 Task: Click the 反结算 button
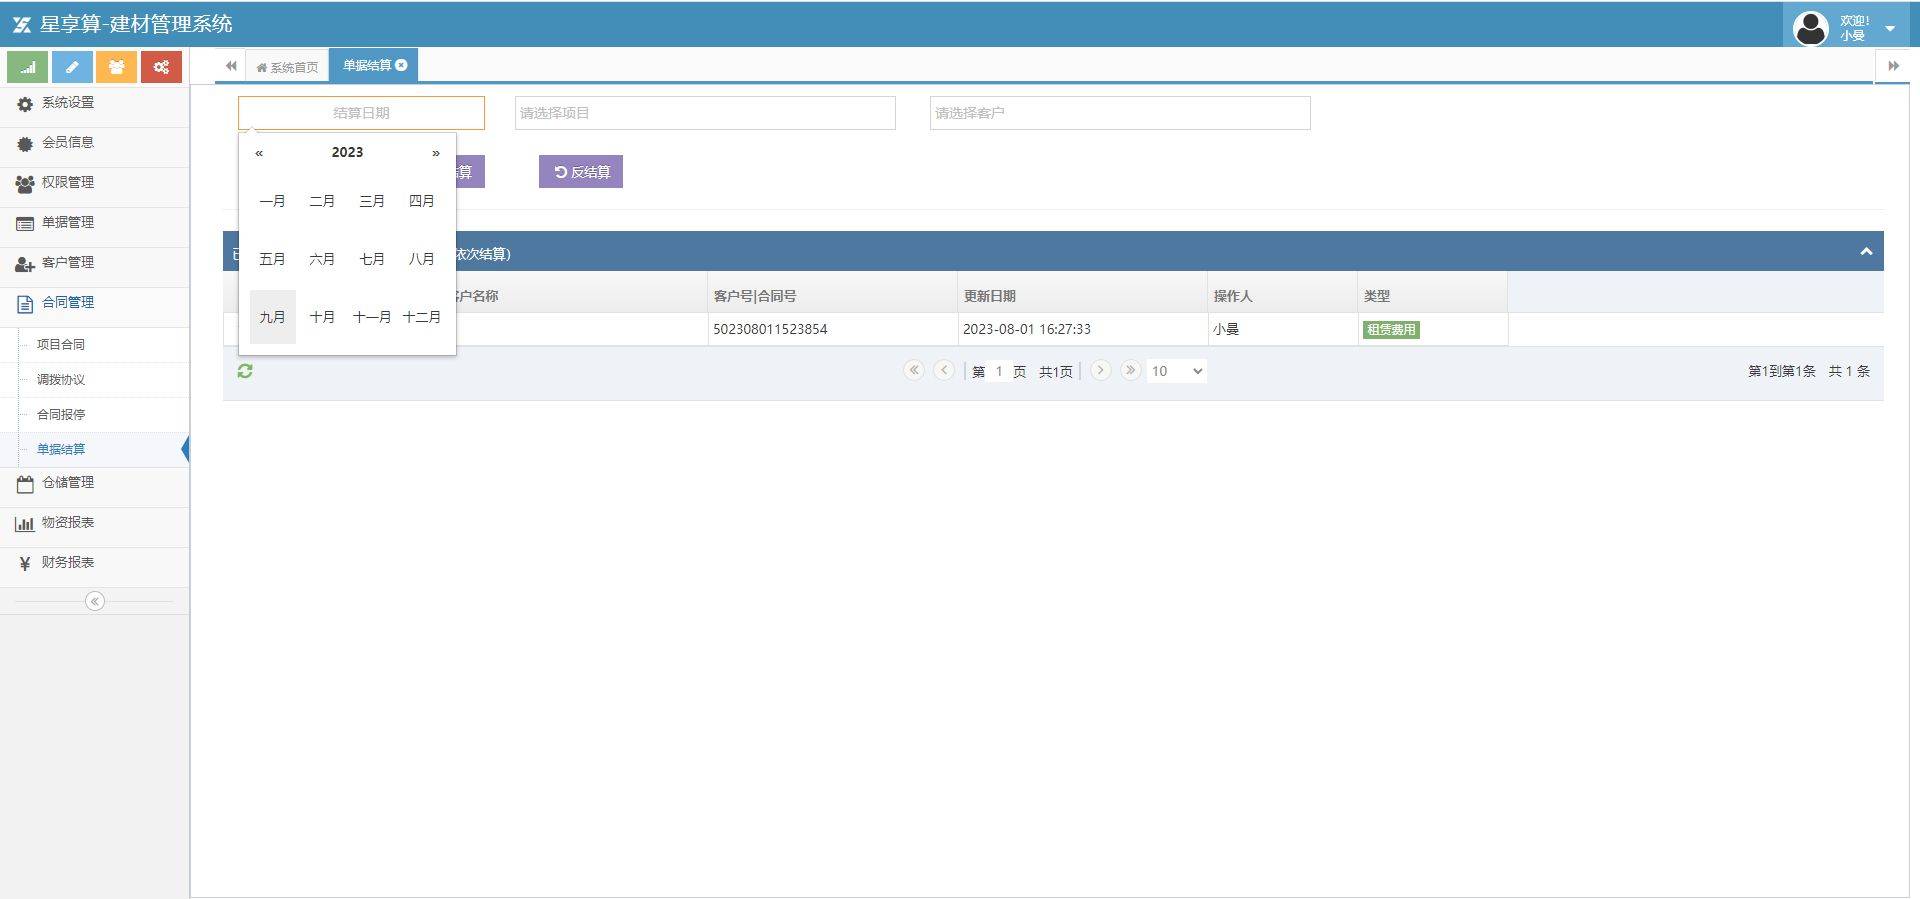point(581,172)
